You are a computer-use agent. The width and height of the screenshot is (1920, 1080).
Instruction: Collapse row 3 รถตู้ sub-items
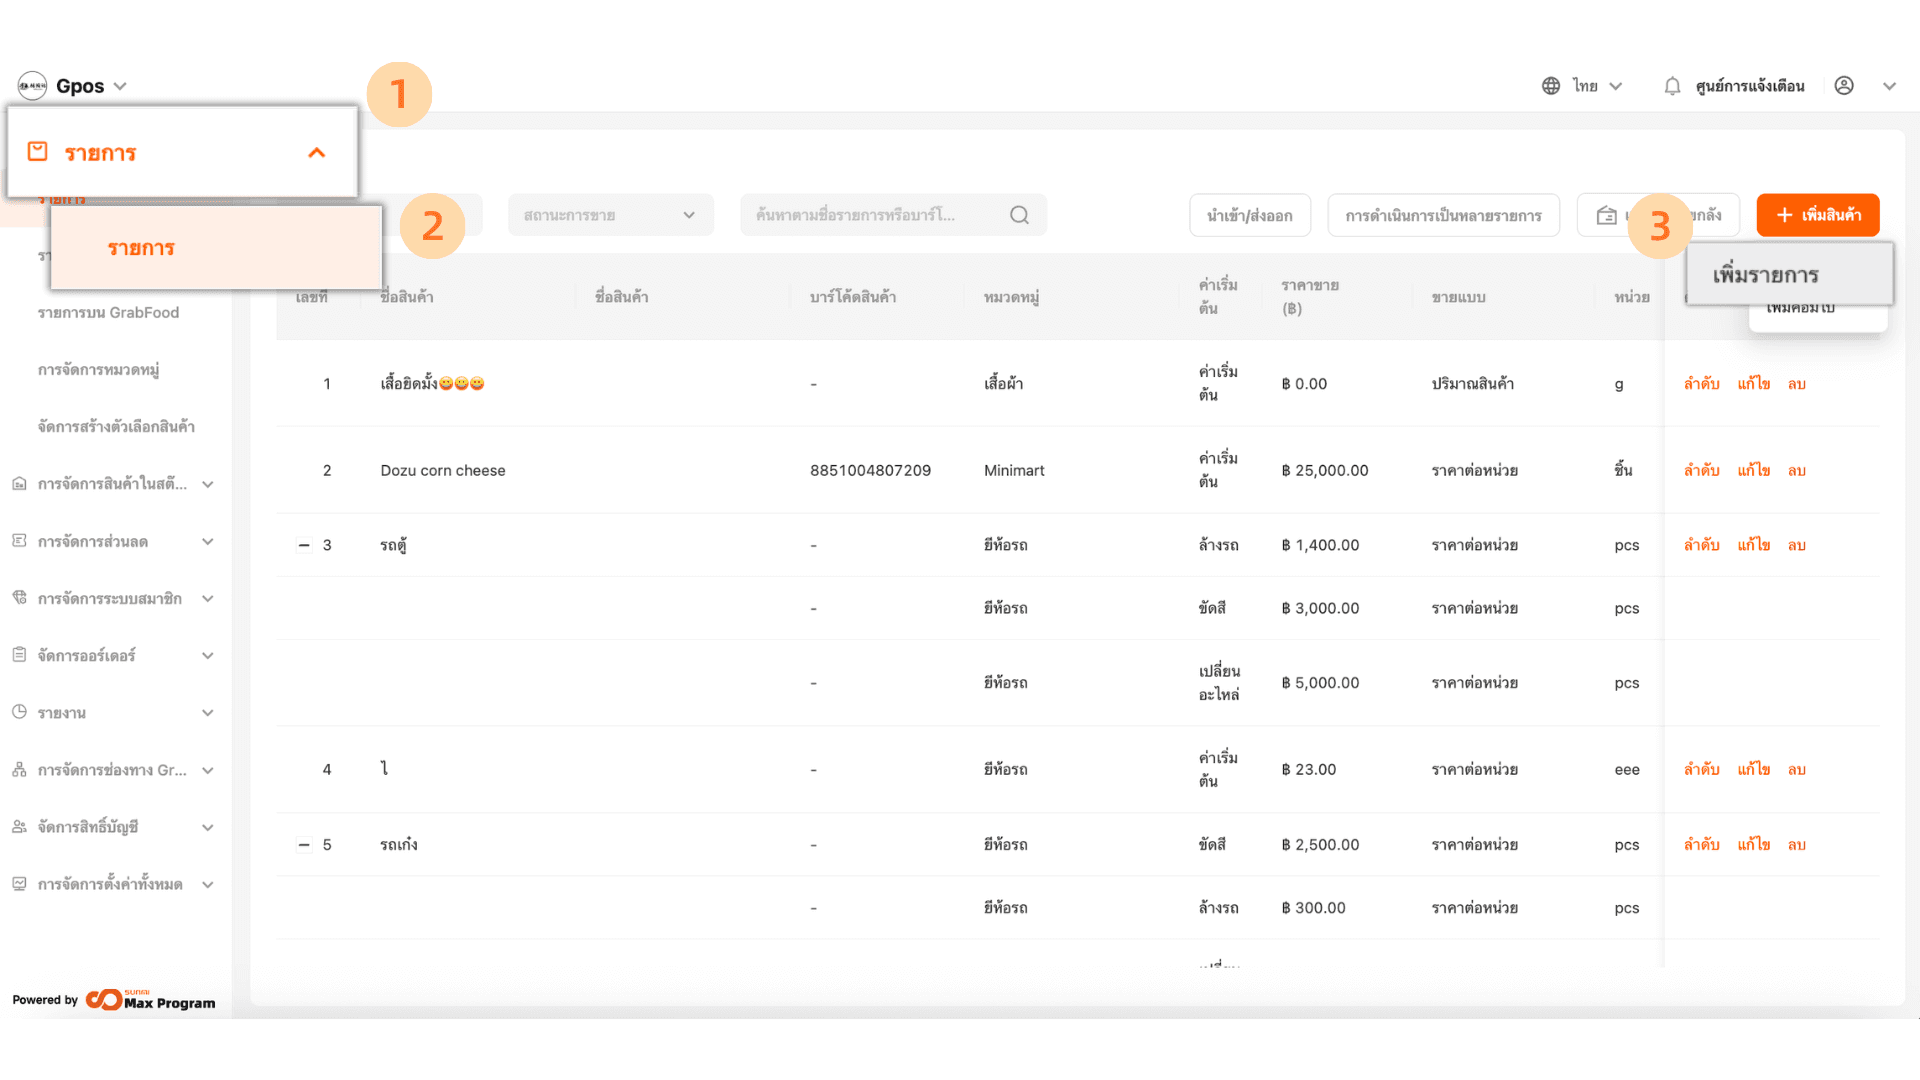pyautogui.click(x=304, y=545)
